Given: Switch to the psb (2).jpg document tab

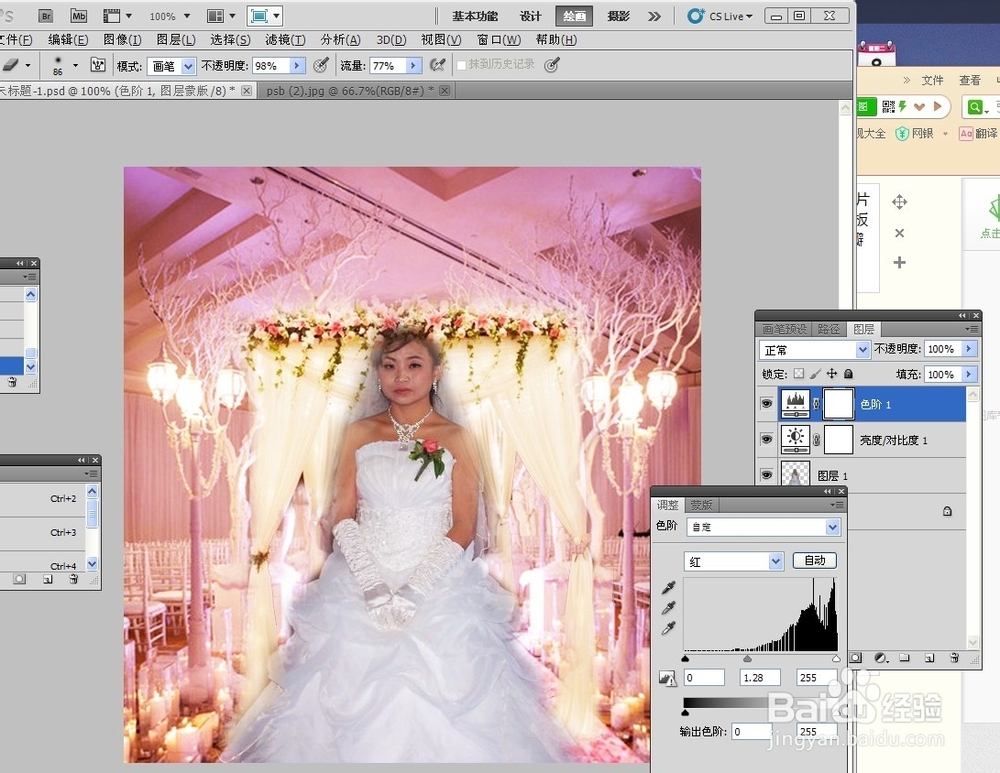Looking at the screenshot, I should pos(349,91).
